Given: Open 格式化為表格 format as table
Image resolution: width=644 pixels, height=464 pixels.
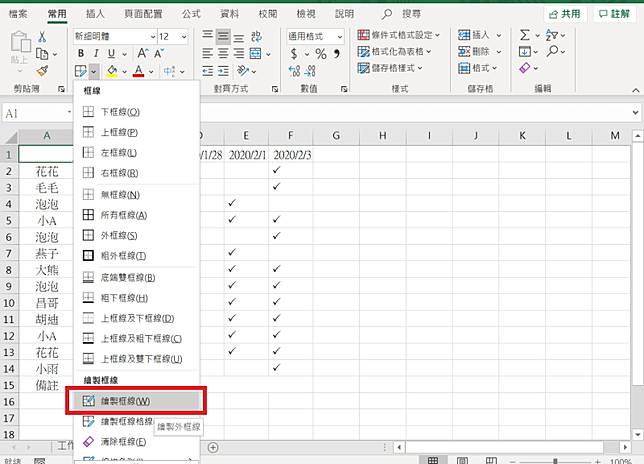Looking at the screenshot, I should tap(394, 52).
